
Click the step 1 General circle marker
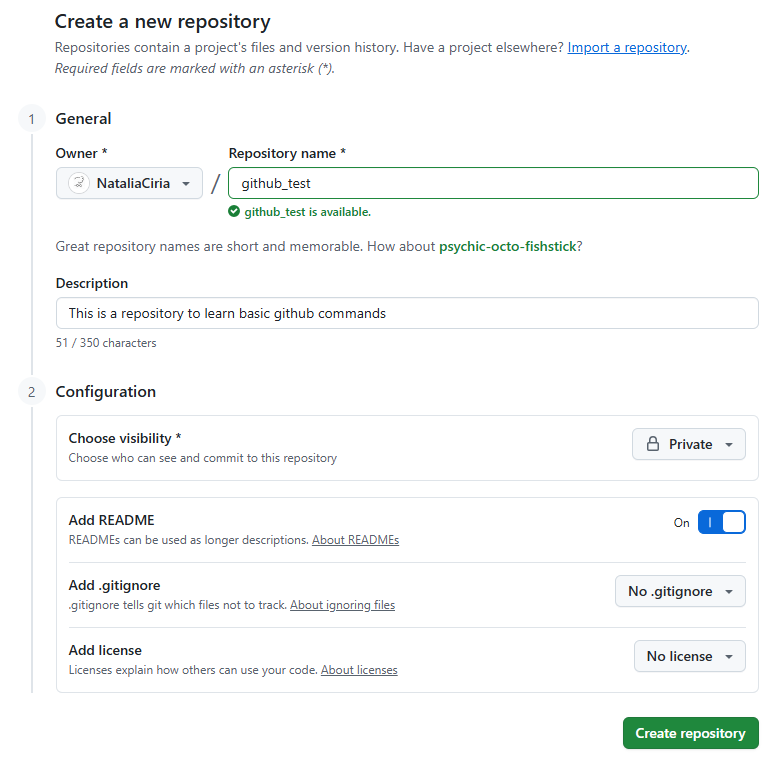point(31,119)
